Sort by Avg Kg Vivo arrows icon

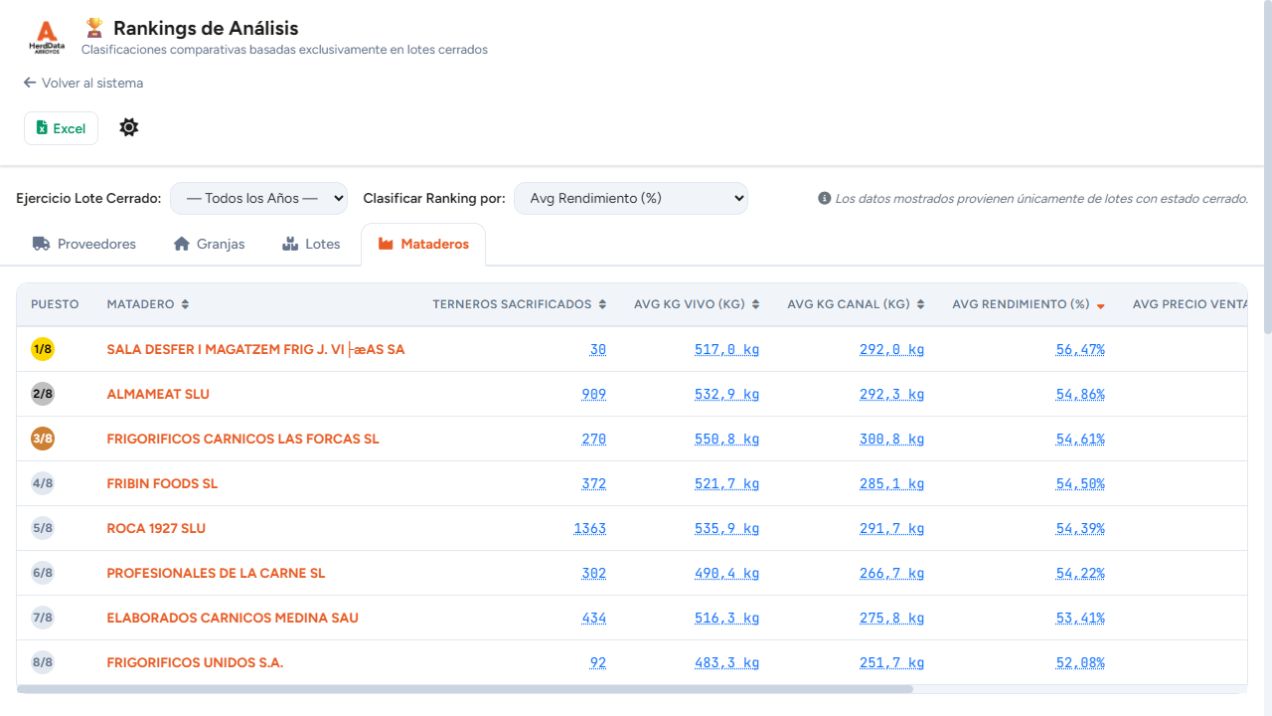tap(756, 304)
